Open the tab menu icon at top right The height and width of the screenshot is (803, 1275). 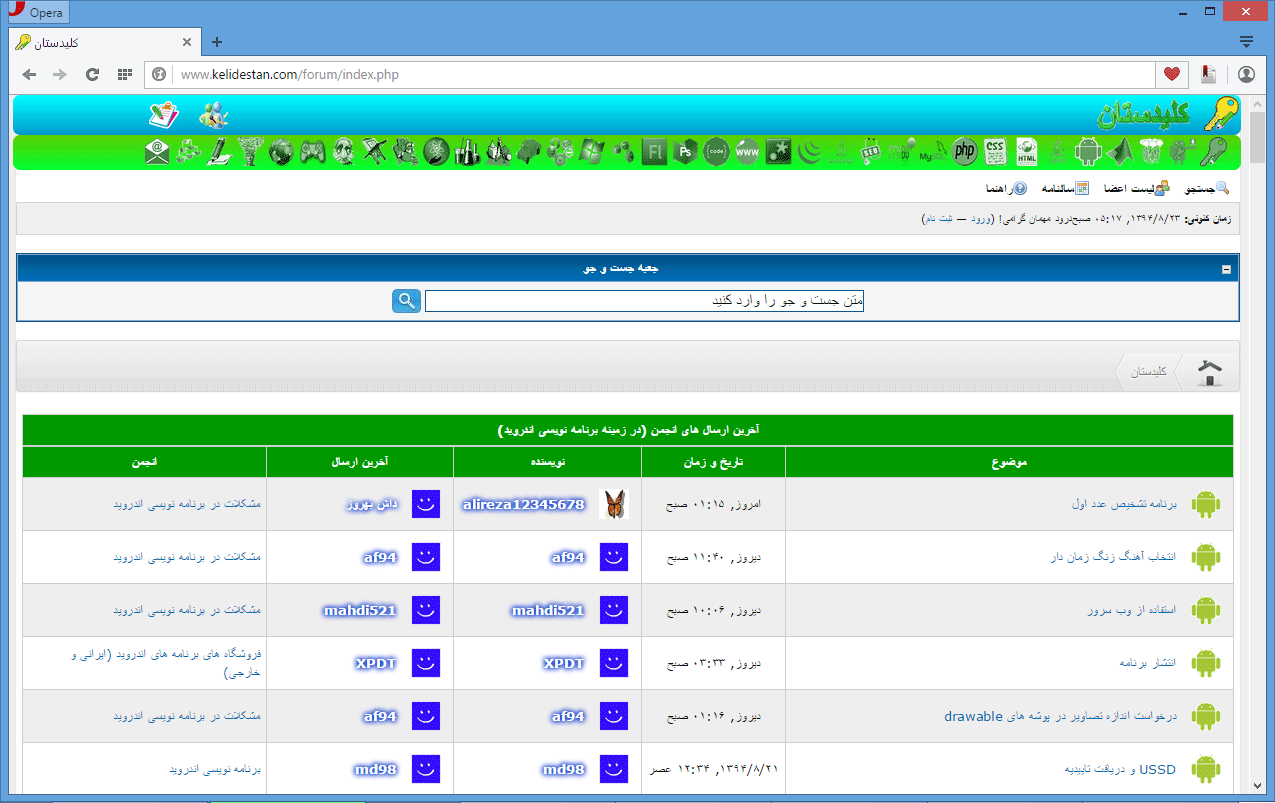[x=1246, y=42]
